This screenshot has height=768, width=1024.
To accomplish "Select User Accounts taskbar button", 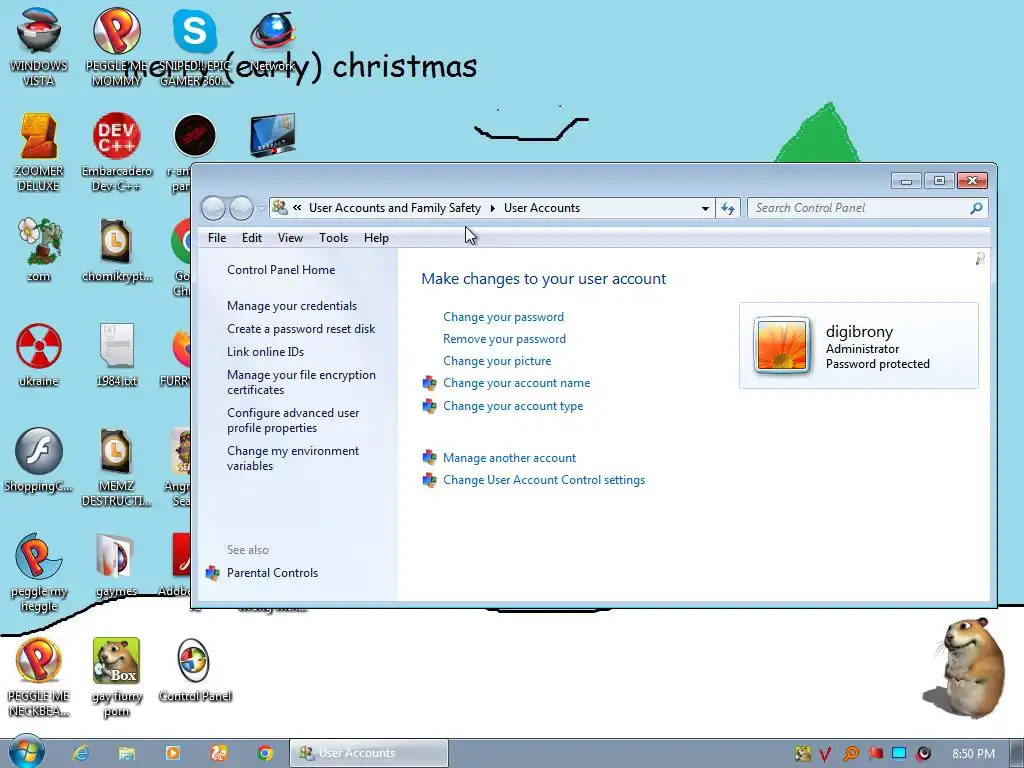I will click(369, 753).
